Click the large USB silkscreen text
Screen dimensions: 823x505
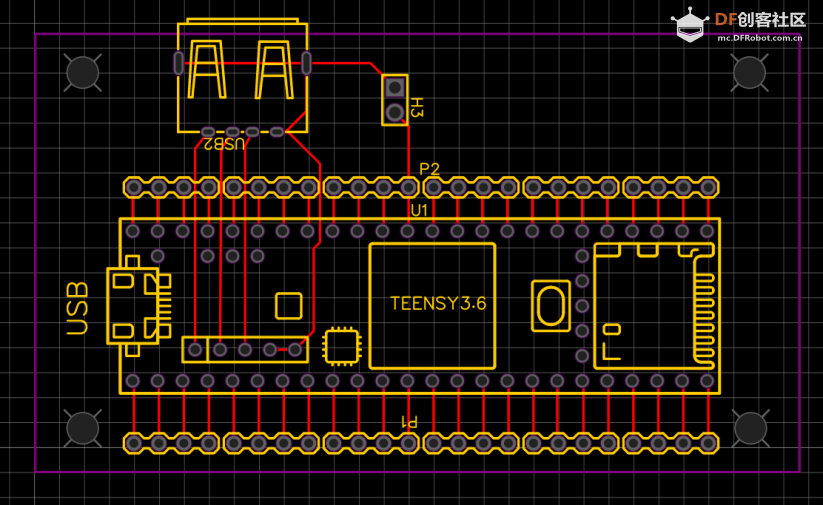coord(78,308)
